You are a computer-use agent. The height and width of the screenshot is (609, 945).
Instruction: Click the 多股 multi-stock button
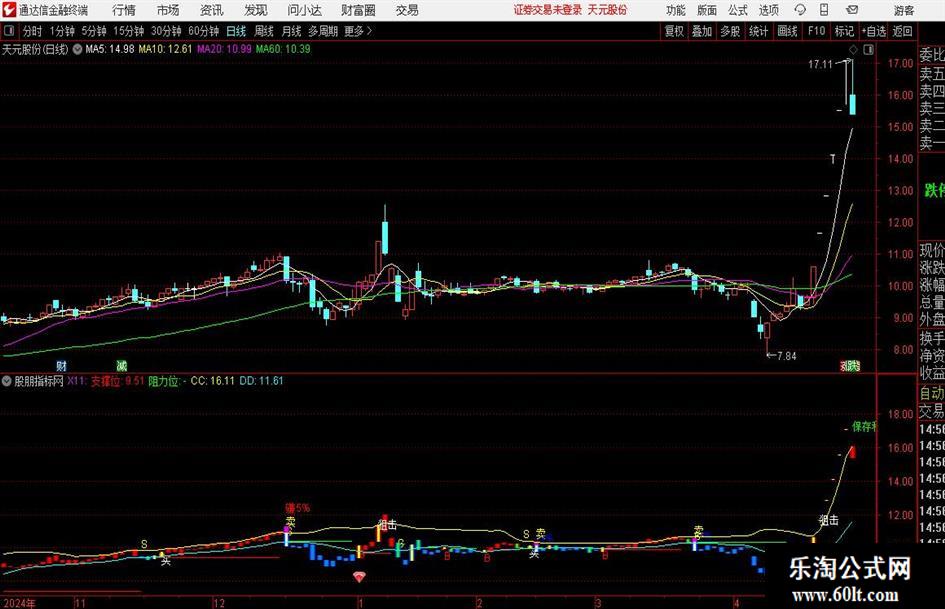pyautogui.click(x=730, y=31)
